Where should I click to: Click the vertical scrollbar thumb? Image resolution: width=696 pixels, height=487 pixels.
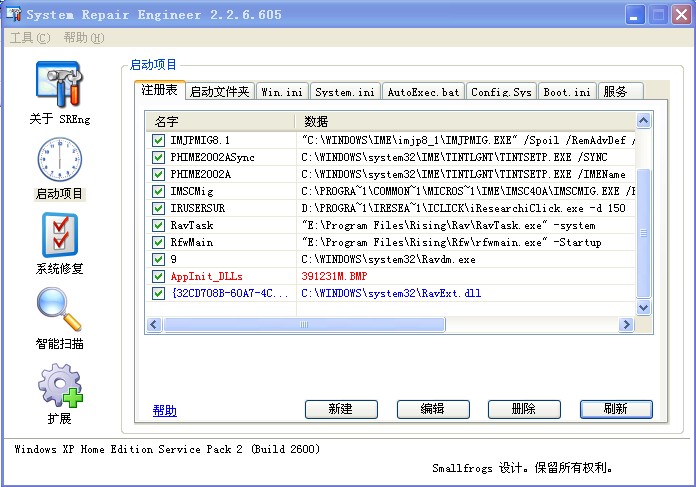[x=643, y=233]
